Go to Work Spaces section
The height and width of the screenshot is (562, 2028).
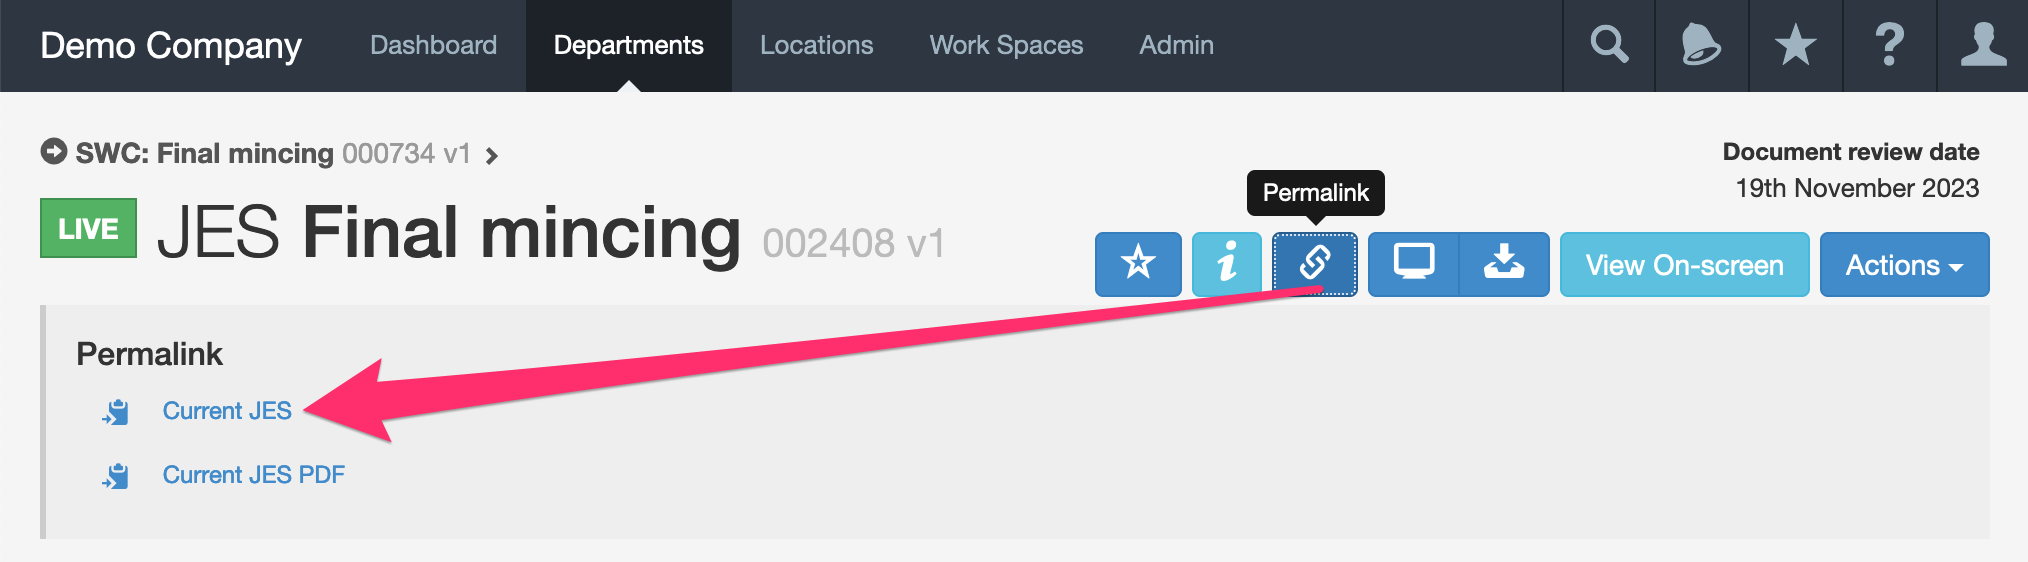[1006, 45]
